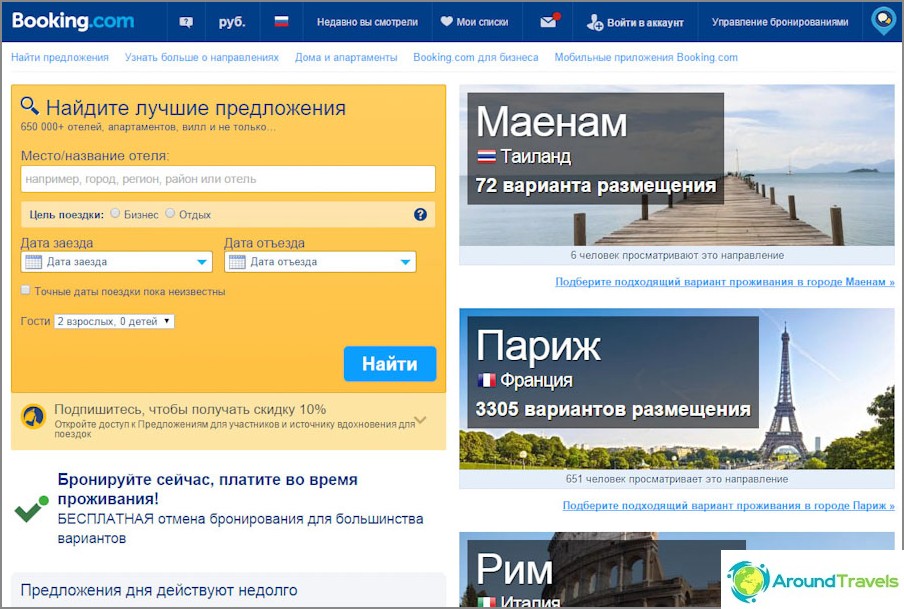Open Недавно вы смотрели menu
Image resolution: width=904 pixels, height=609 pixels.
(x=367, y=22)
